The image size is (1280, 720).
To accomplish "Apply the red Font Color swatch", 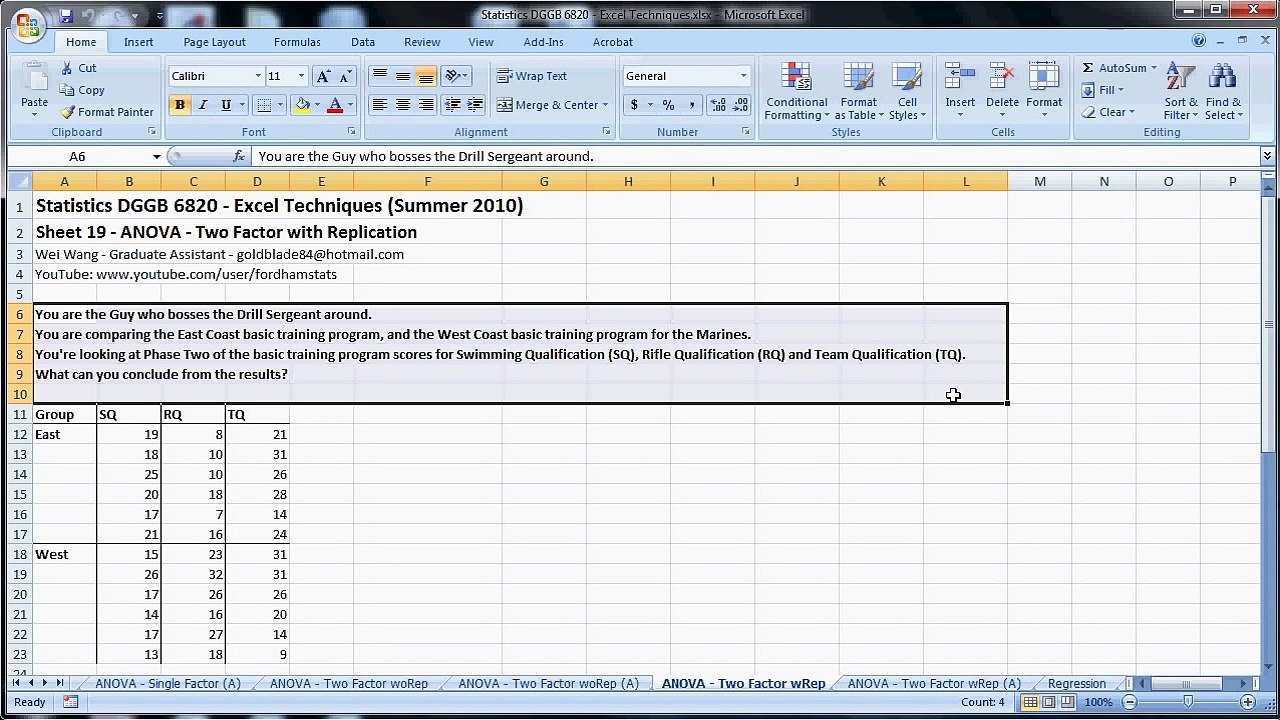I will pos(335,105).
